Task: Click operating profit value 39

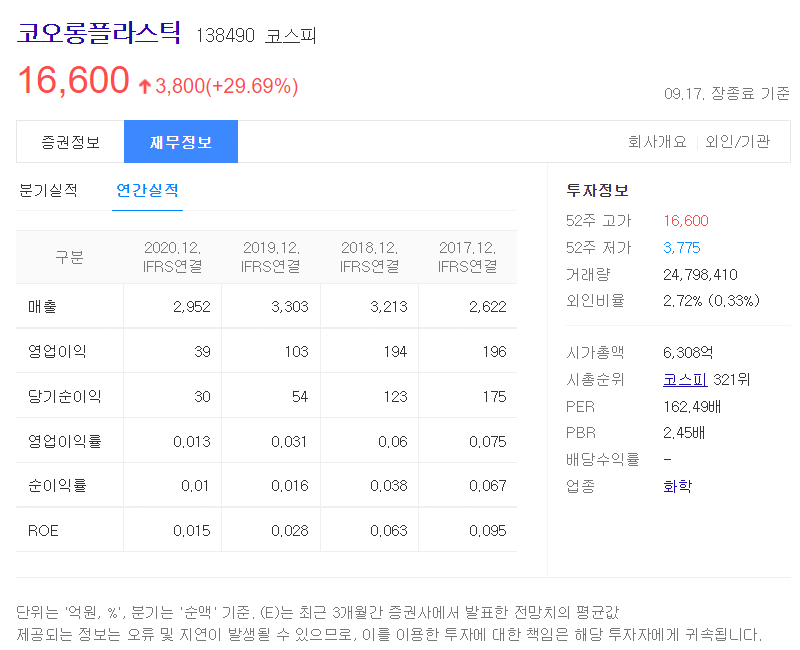Action: 202,351
